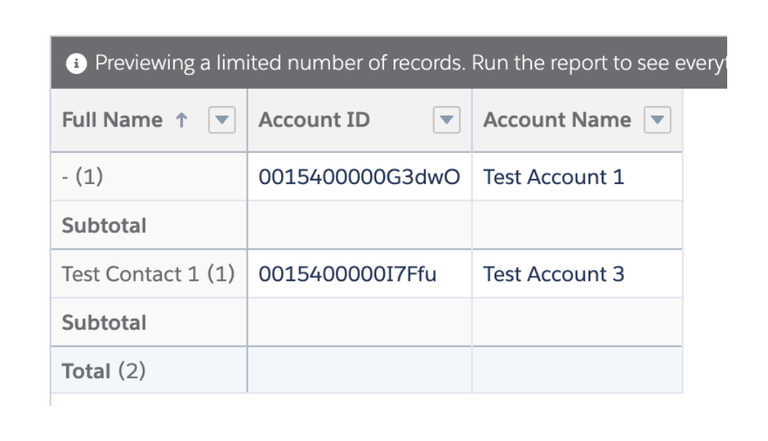768x441 pixels.
Task: Open the Test Account 1 link
Action: tap(553, 177)
